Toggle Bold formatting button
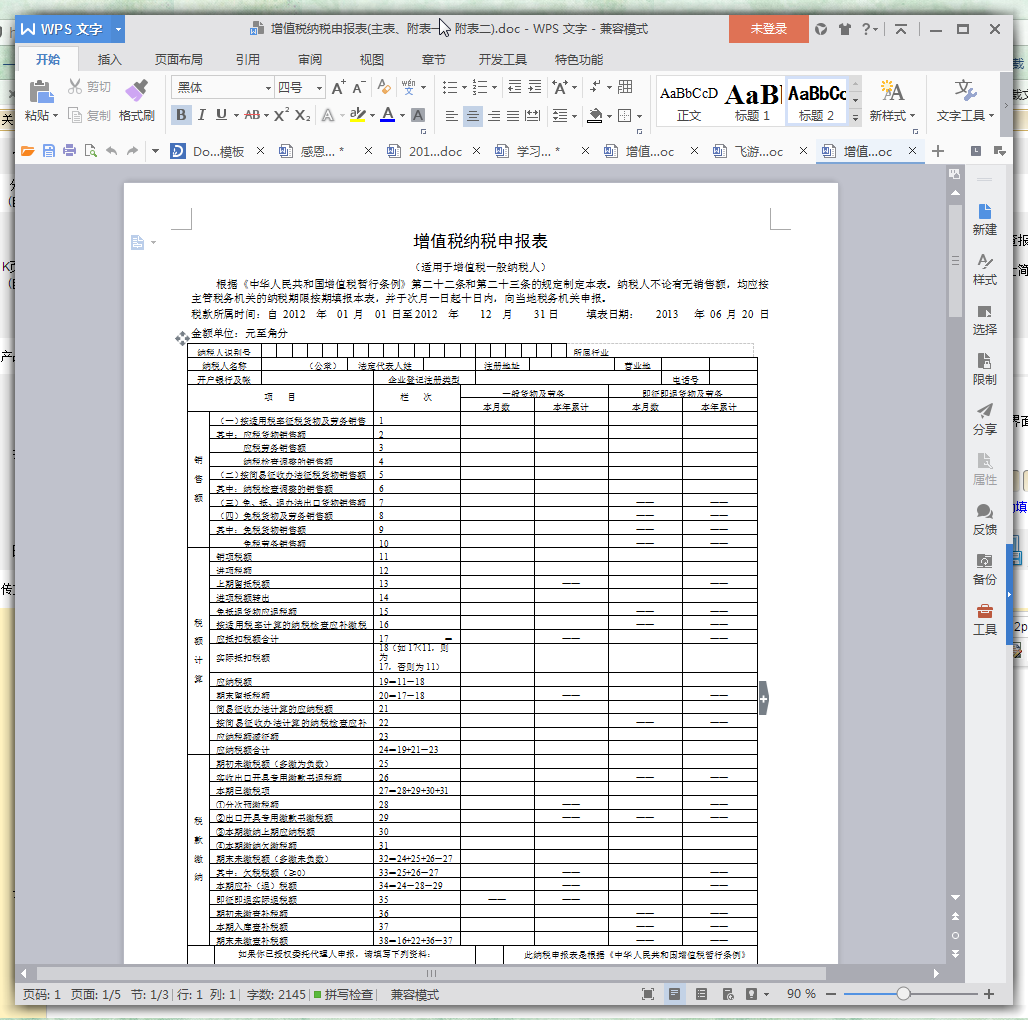1028x1020 pixels. (x=181, y=115)
